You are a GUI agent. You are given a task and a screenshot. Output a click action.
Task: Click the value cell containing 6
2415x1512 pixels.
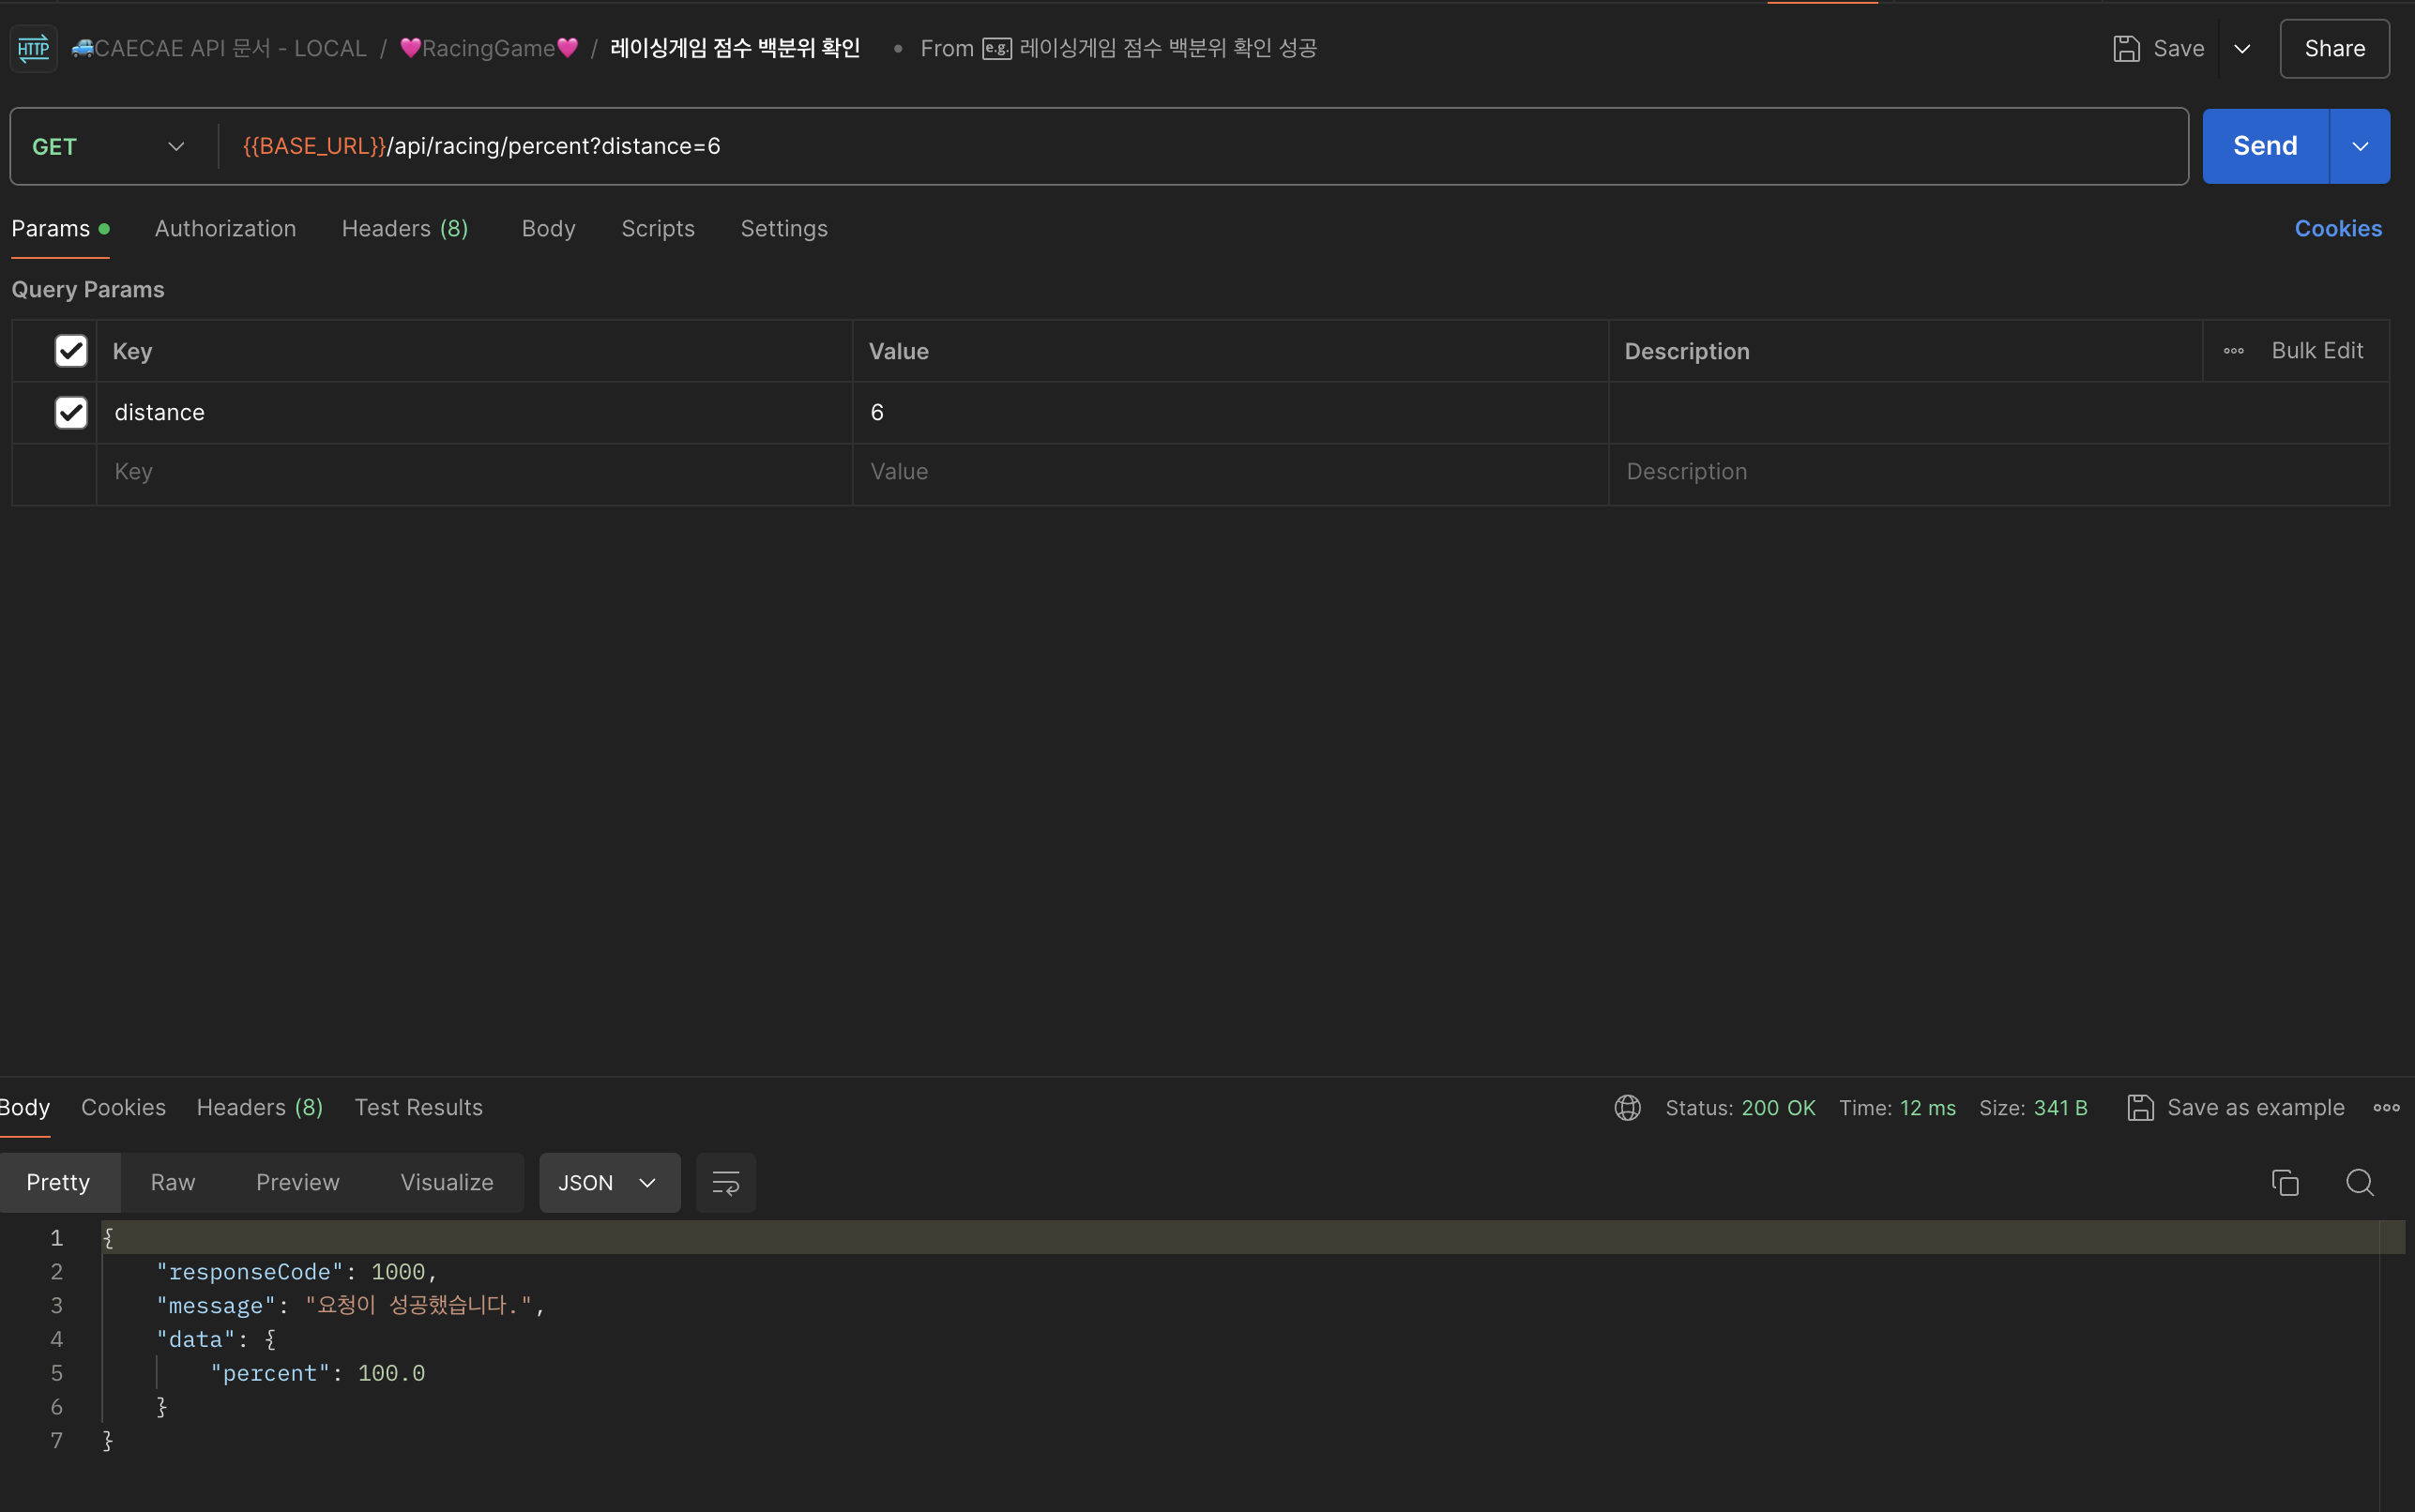(1230, 412)
